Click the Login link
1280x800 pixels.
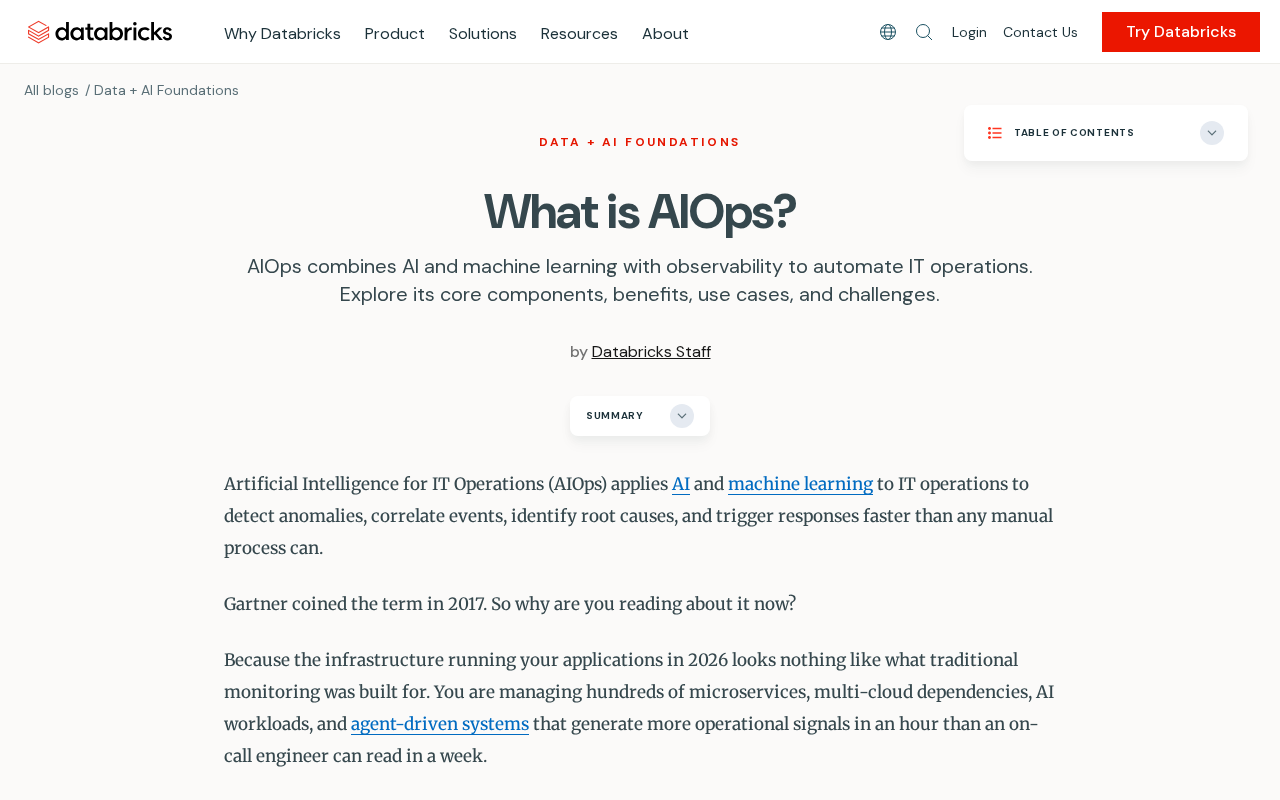[969, 32]
